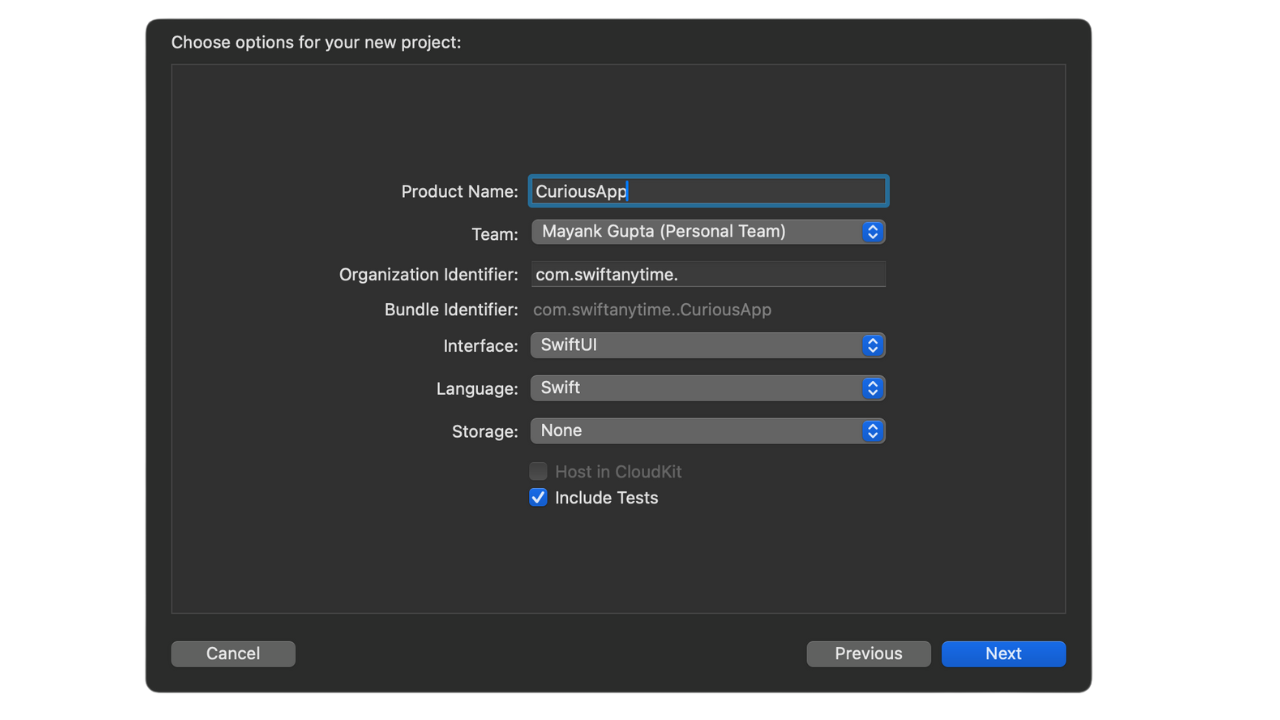This screenshot has height=720, width=1280.
Task: Click the Interface selector's blue chevron arrows
Action: [x=873, y=345]
